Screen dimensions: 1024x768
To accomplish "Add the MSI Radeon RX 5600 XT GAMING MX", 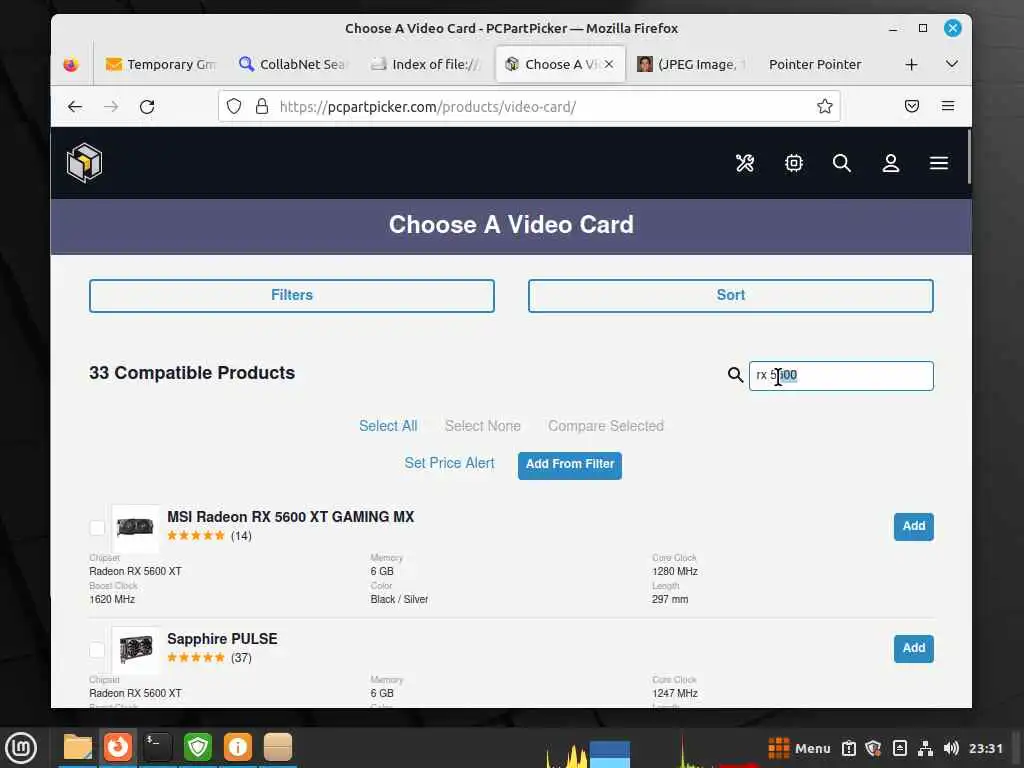I will (x=914, y=526).
